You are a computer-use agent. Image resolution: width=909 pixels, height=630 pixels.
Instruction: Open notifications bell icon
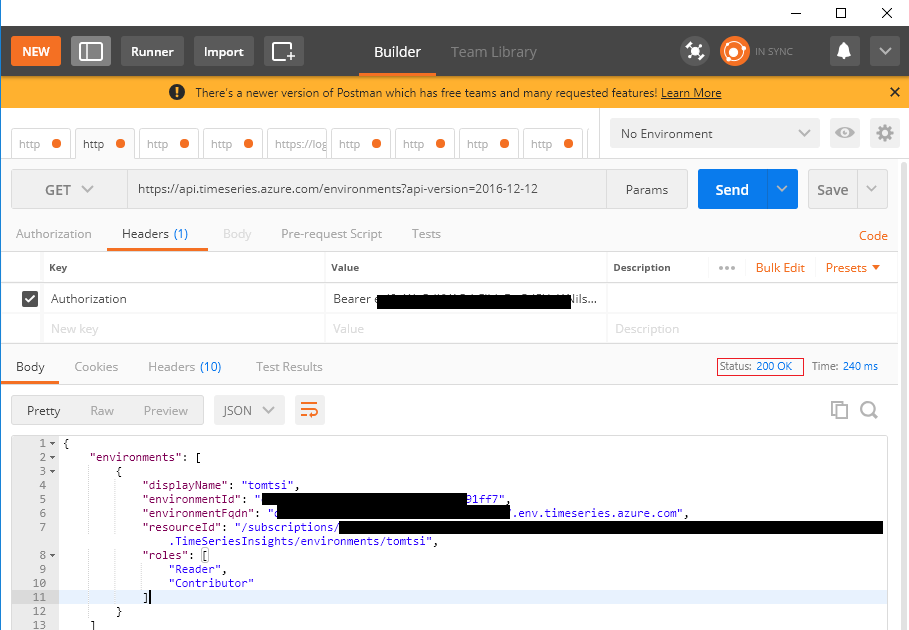(844, 52)
